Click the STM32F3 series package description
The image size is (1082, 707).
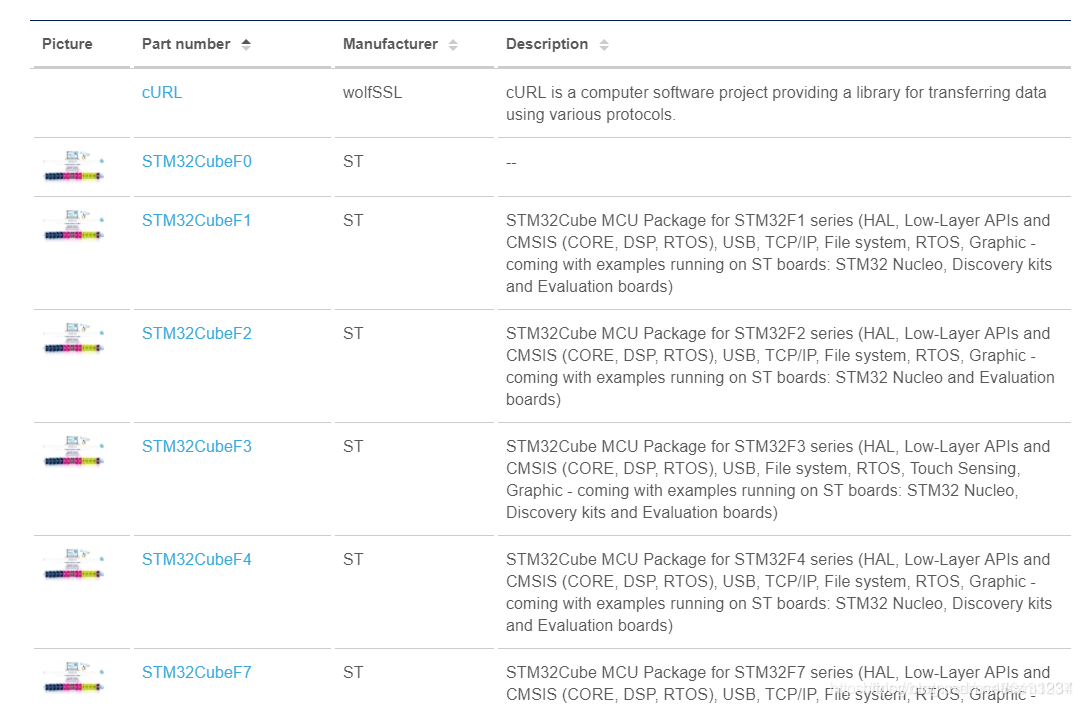point(778,480)
